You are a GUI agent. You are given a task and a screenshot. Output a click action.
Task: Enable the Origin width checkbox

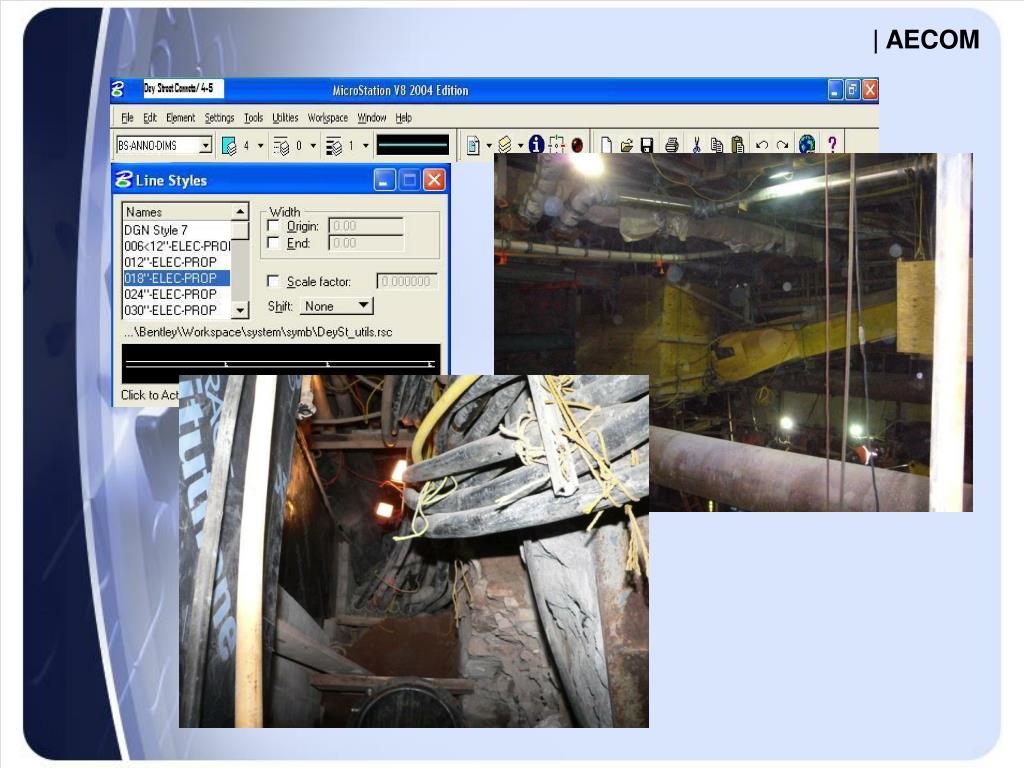[x=274, y=226]
